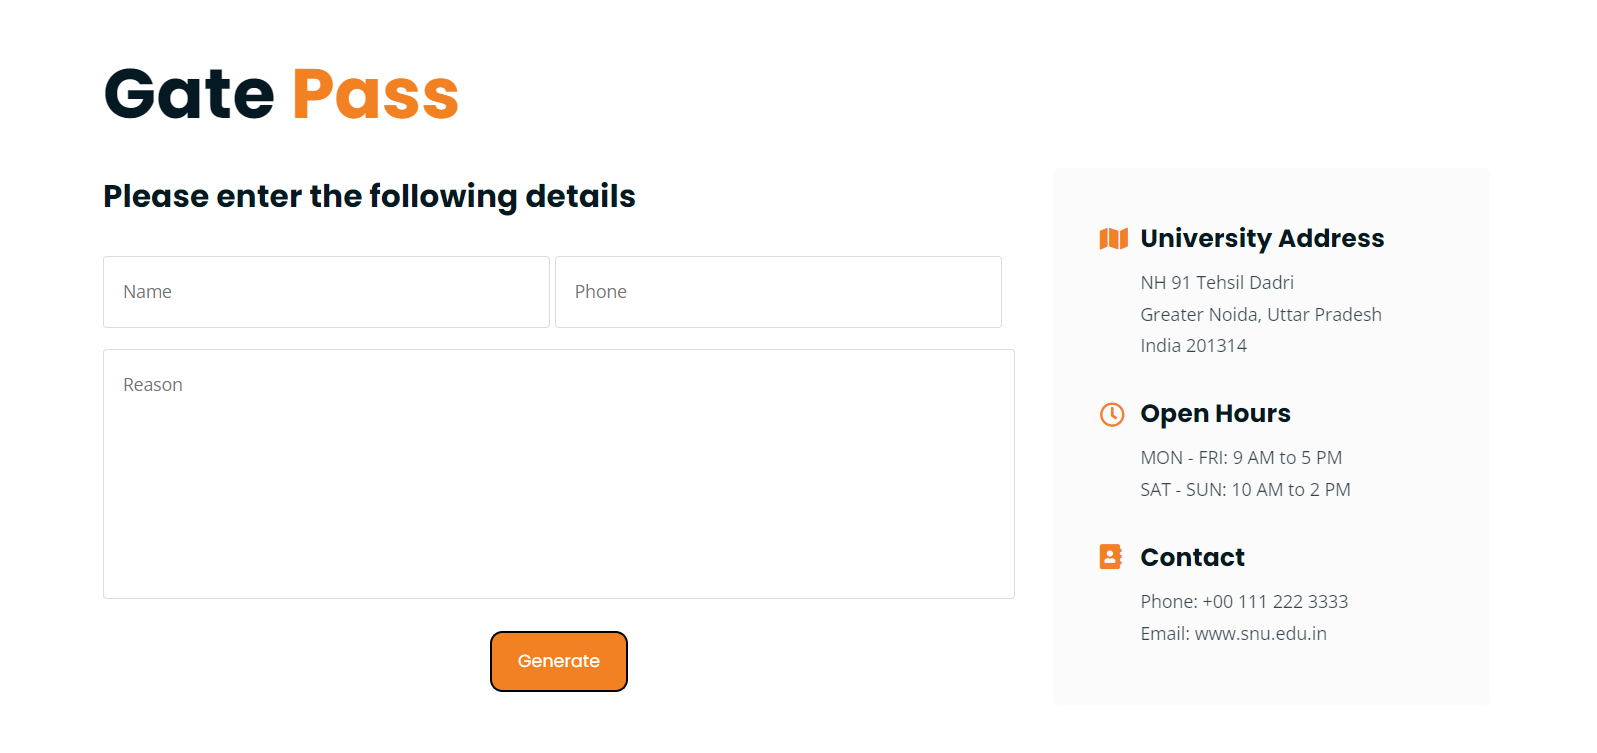1597x753 pixels.
Task: Click the address line NH 91 Tehsil Dadri
Action: coord(1216,282)
